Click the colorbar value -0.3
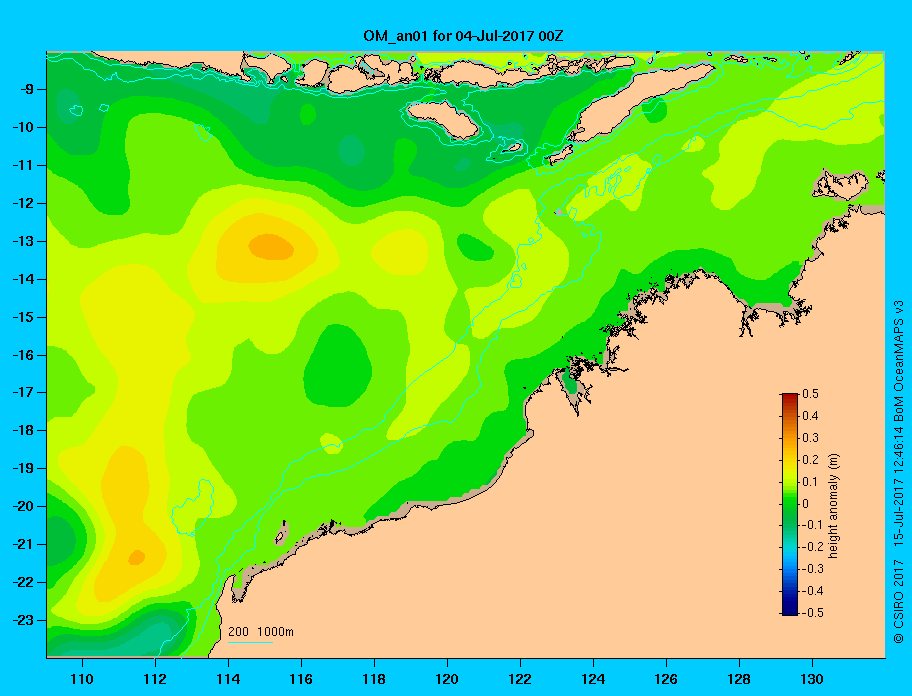 pos(813,569)
